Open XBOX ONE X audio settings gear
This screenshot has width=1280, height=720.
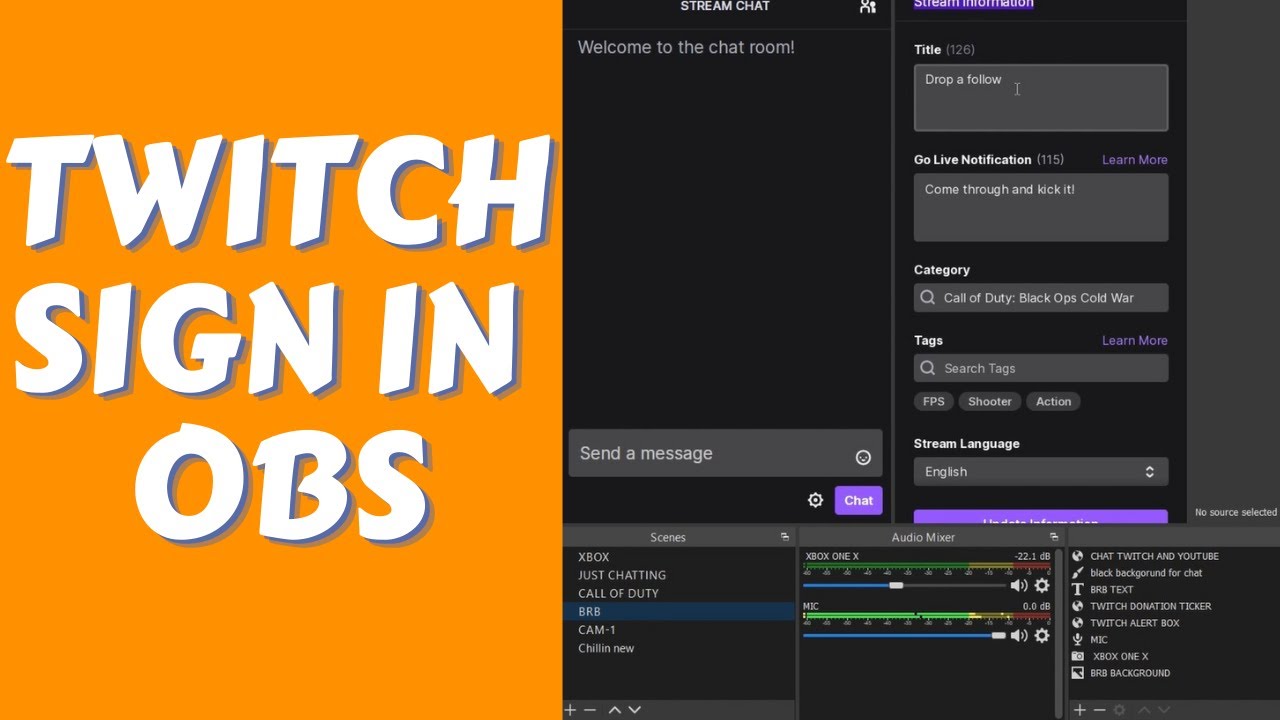pos(1042,585)
